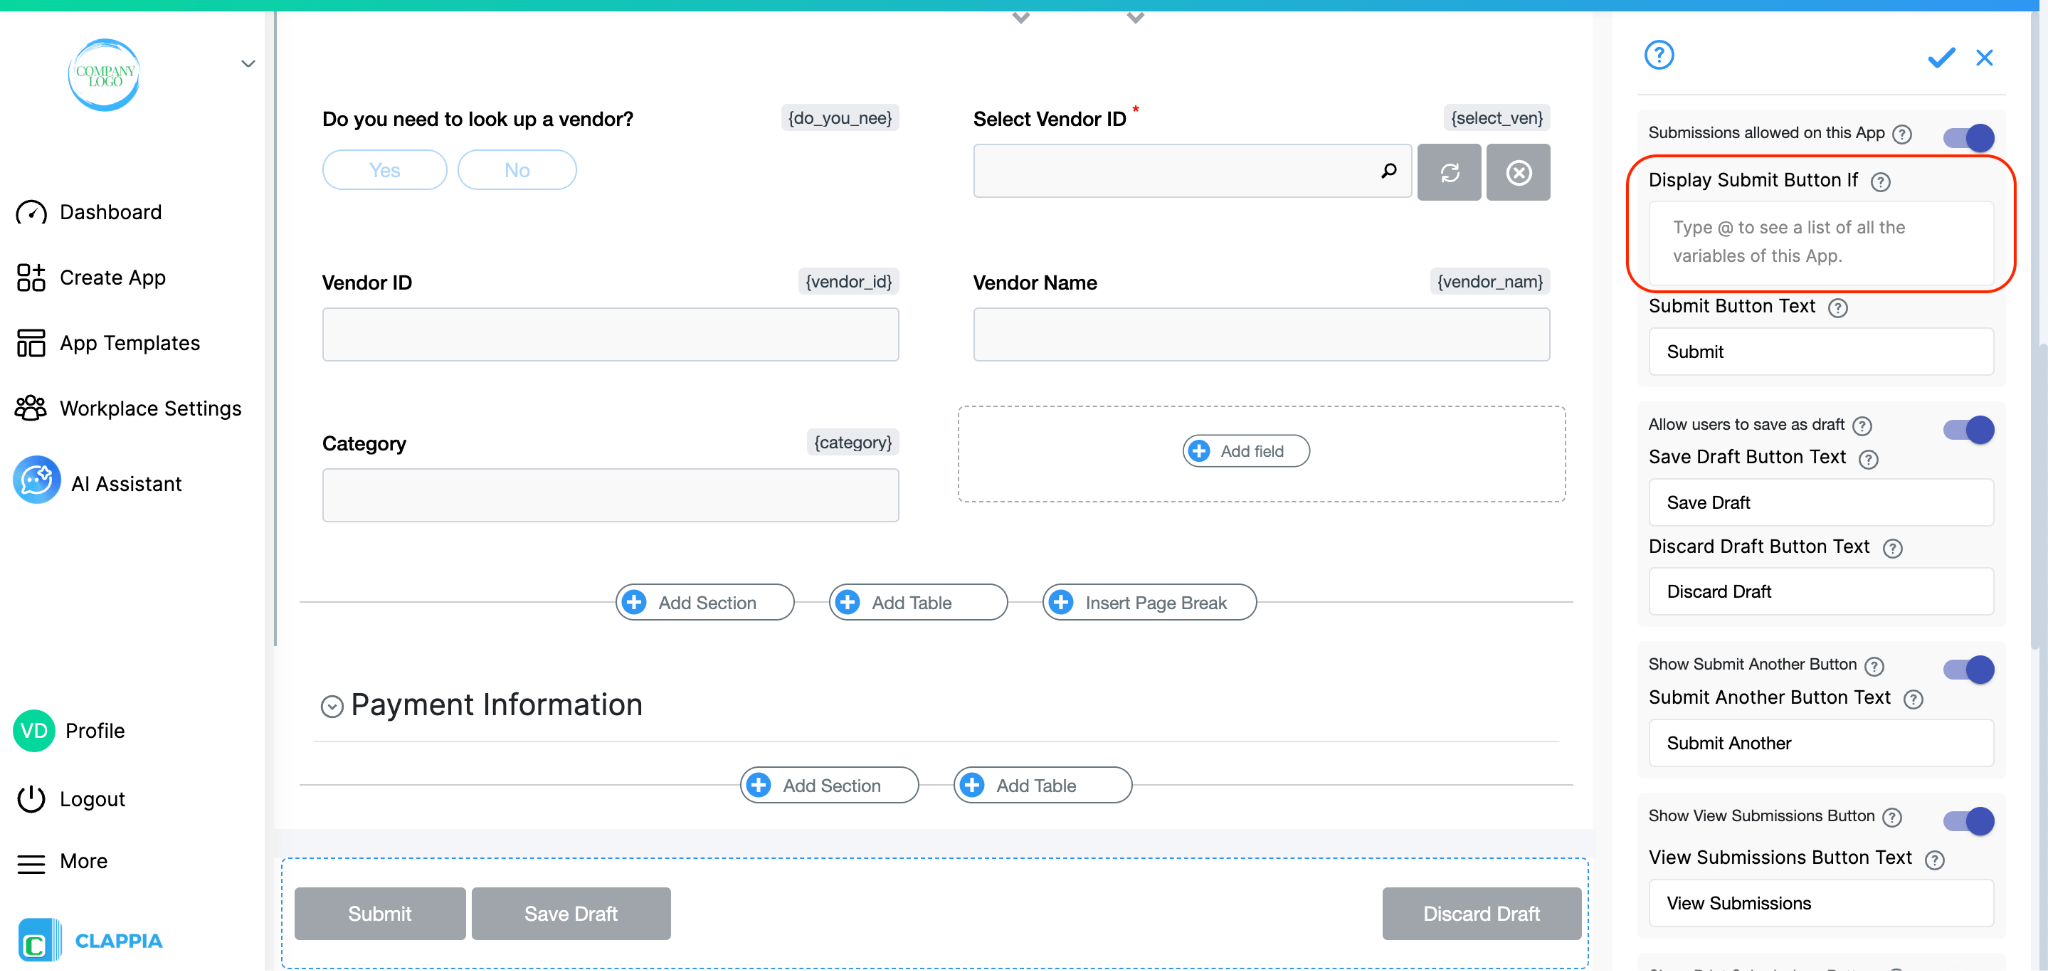Viewport: 2048px width, 971px height.
Task: Open help for Display Submit Button If
Action: click(1881, 182)
